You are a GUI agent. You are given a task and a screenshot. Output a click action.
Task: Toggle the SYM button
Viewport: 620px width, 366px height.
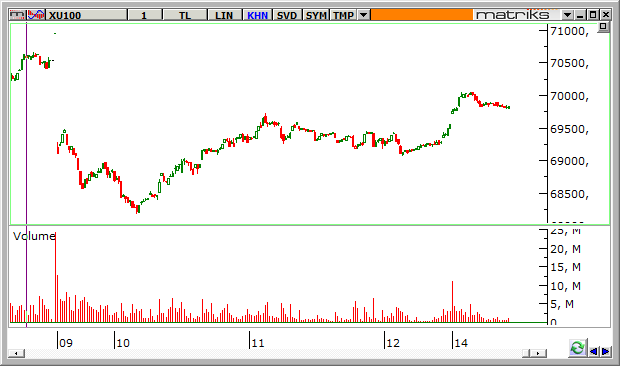click(x=316, y=15)
